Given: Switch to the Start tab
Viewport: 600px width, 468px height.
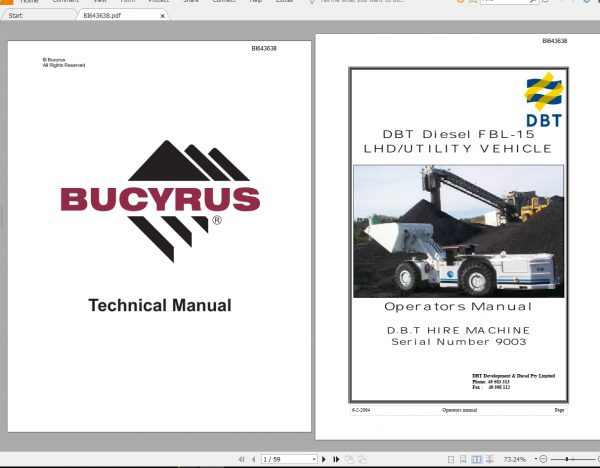Looking at the screenshot, I should 15,16.
